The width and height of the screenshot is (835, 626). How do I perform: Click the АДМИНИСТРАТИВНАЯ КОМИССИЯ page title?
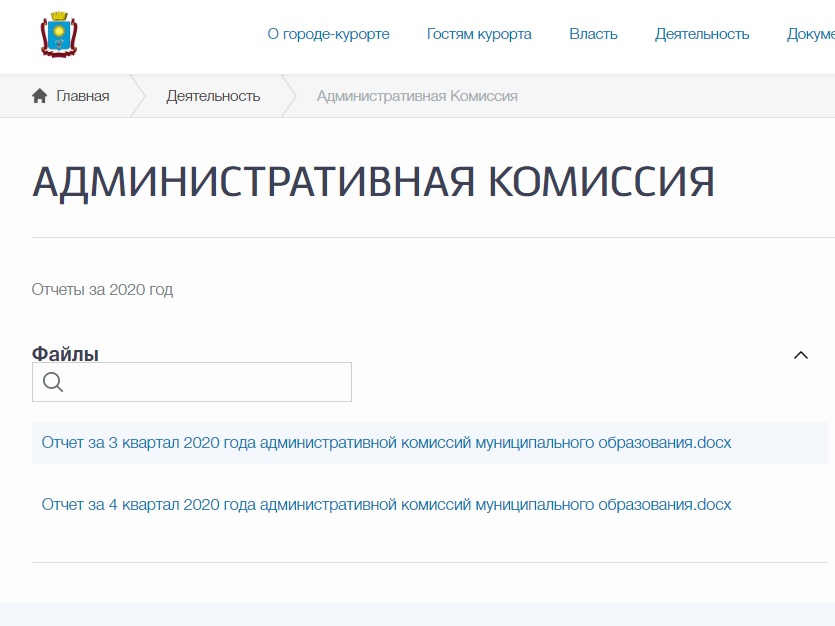coord(373,182)
